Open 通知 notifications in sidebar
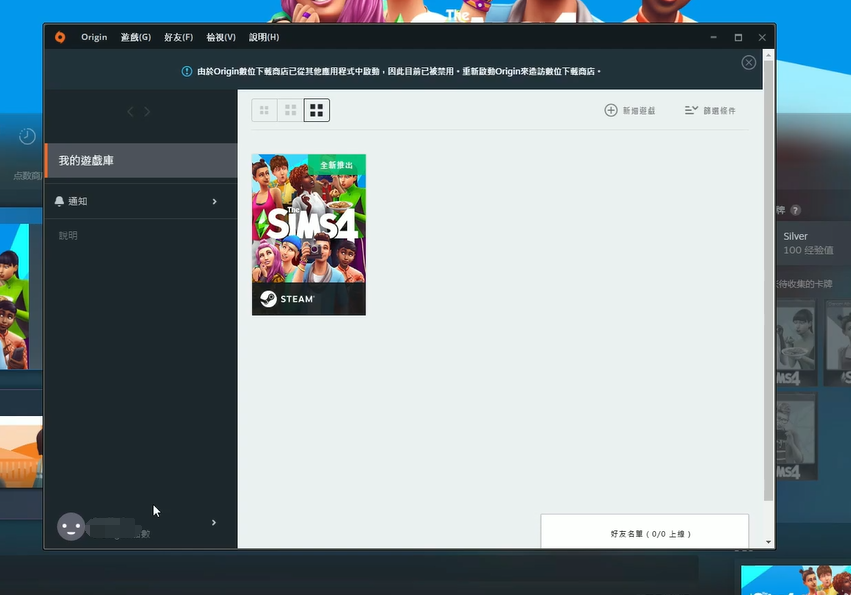Screen dimensions: 851x595 click(141, 201)
